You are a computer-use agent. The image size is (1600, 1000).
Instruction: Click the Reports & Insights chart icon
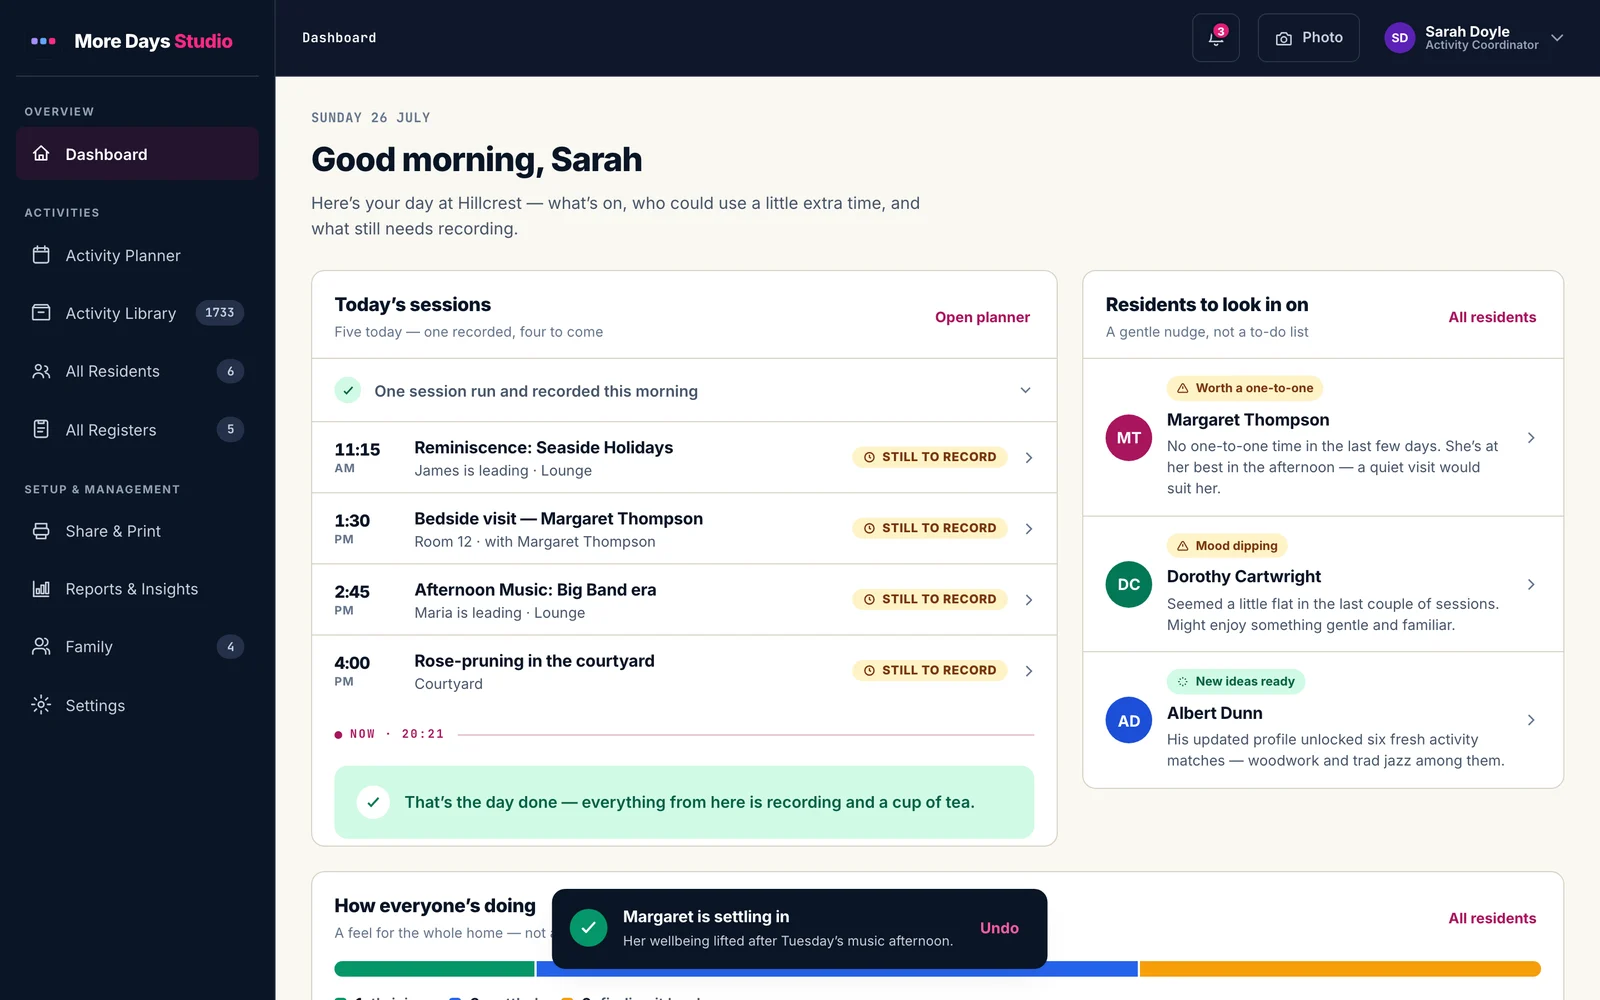click(x=41, y=589)
